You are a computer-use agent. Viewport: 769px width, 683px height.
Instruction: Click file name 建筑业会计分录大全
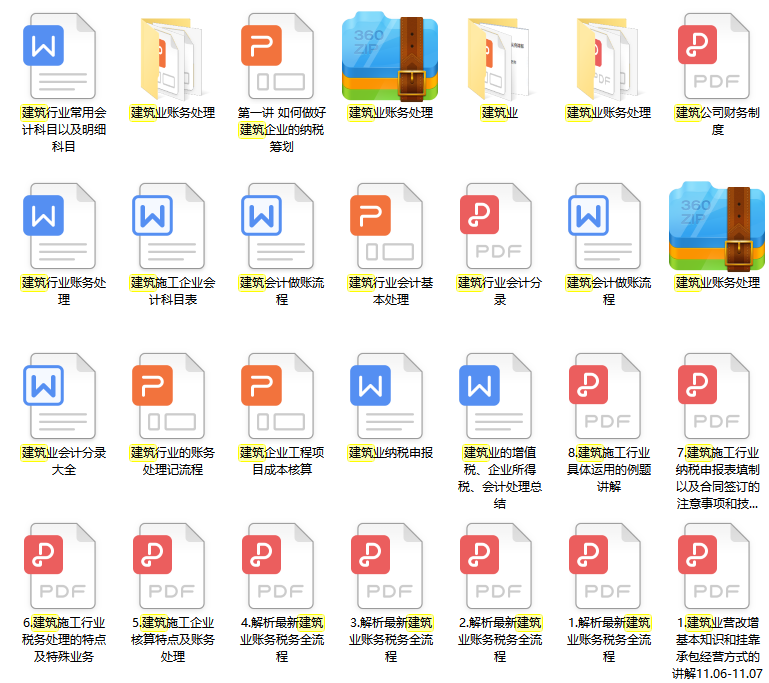(64, 461)
